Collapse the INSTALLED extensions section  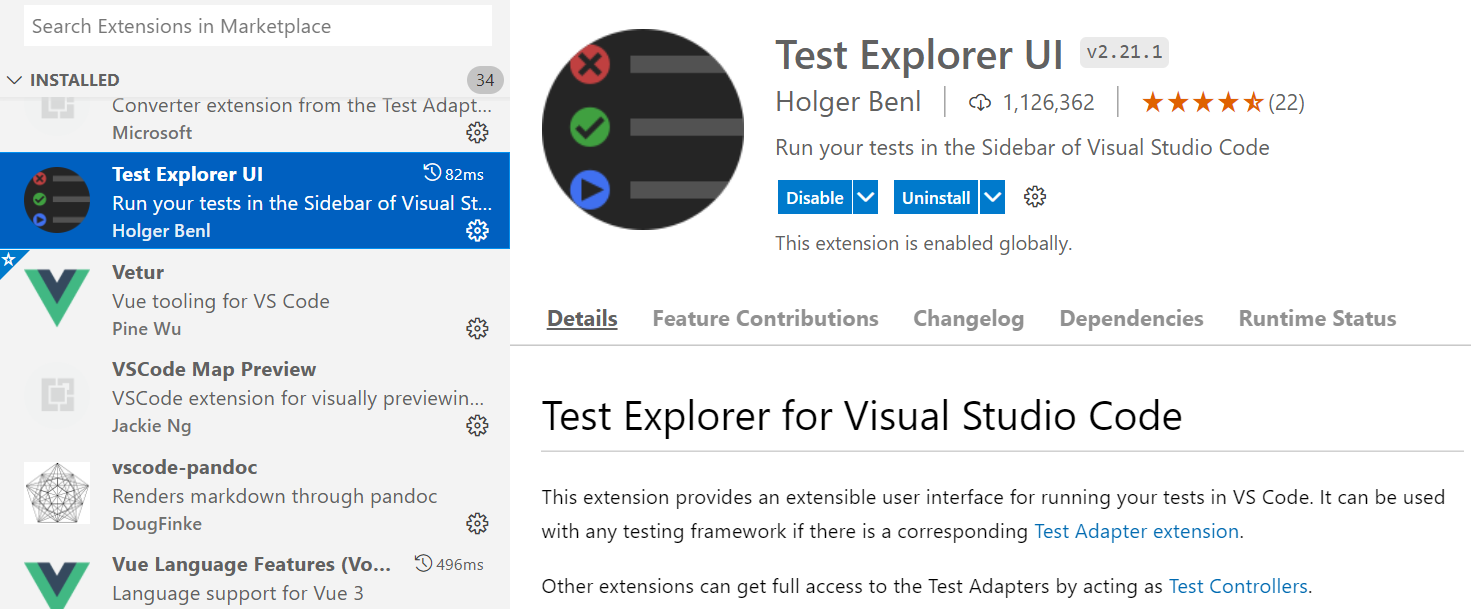pyautogui.click(x=14, y=79)
